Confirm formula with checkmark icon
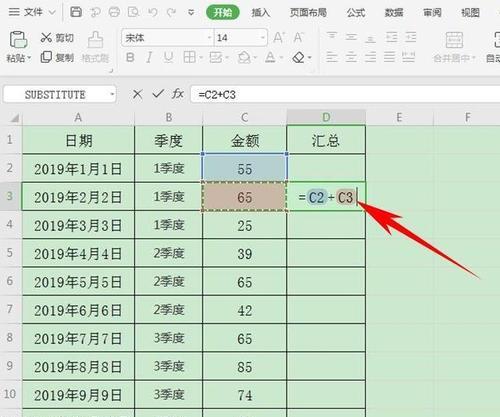 (x=158, y=94)
